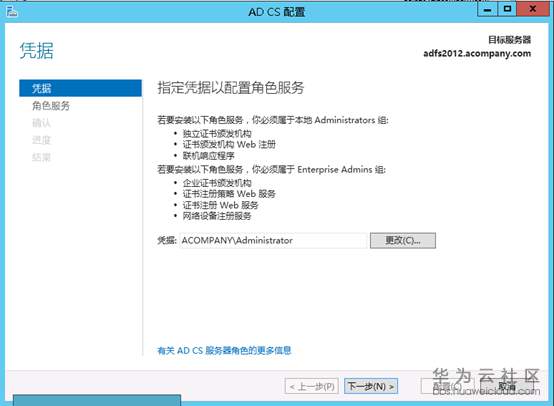Minimize the AD CS 配置 window
Screen dimensions: 554x406
[487, 9]
